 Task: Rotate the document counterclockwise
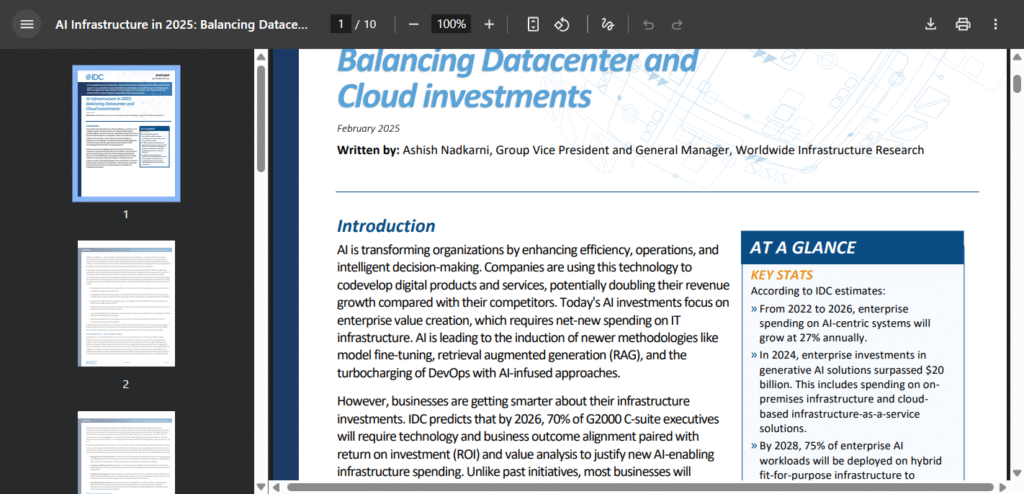(x=562, y=24)
